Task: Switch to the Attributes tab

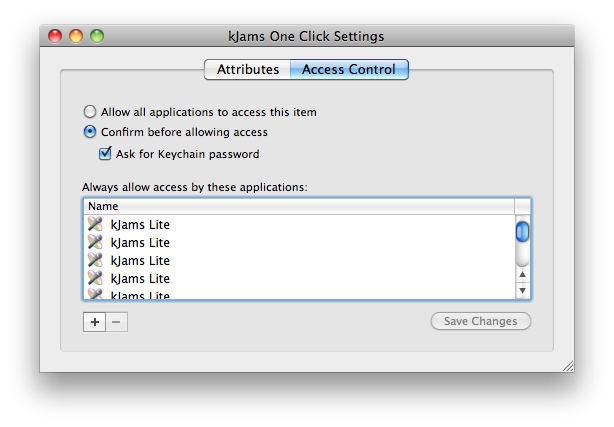Action: click(x=247, y=70)
